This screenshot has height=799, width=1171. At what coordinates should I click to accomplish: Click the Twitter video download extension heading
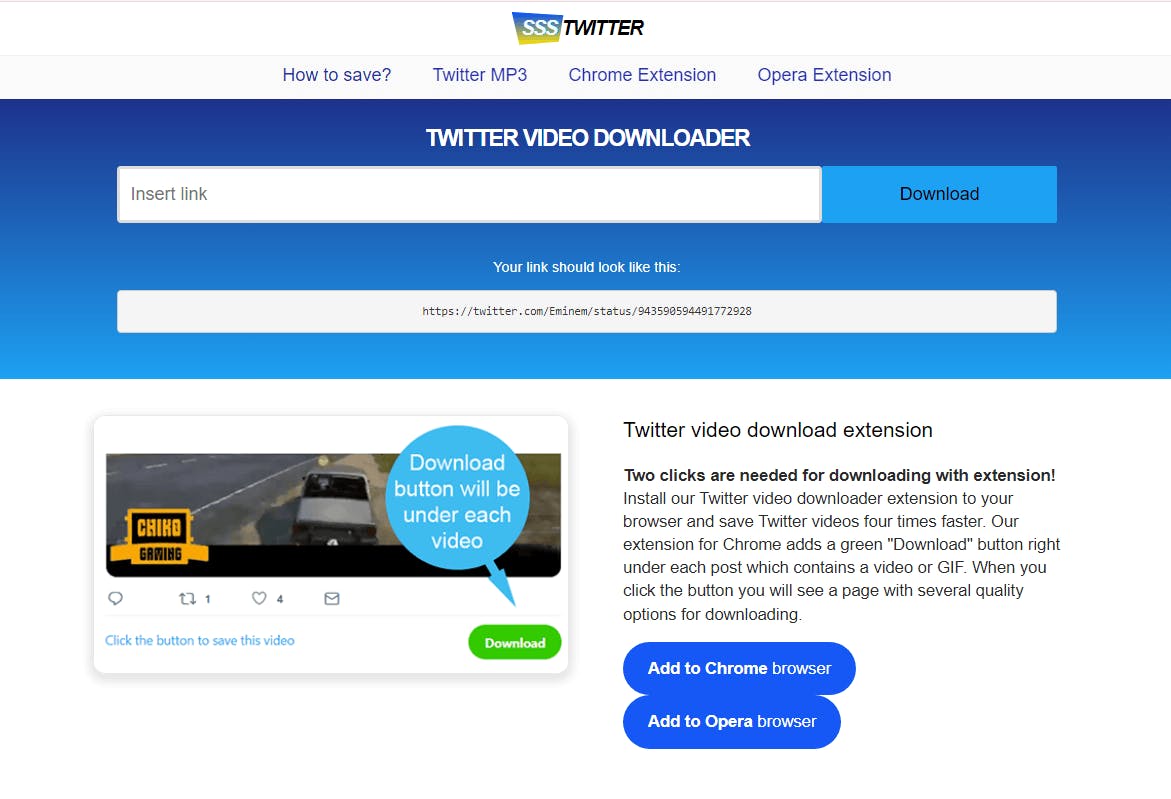(x=778, y=430)
